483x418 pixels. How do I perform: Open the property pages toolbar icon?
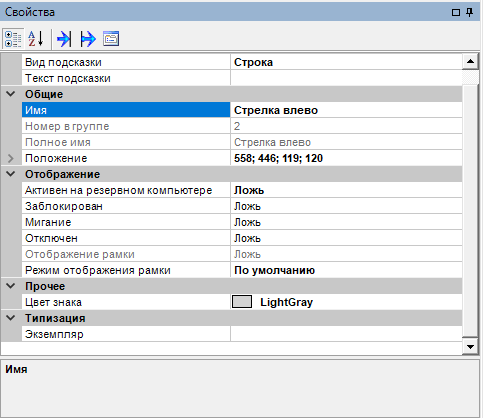click(111, 39)
